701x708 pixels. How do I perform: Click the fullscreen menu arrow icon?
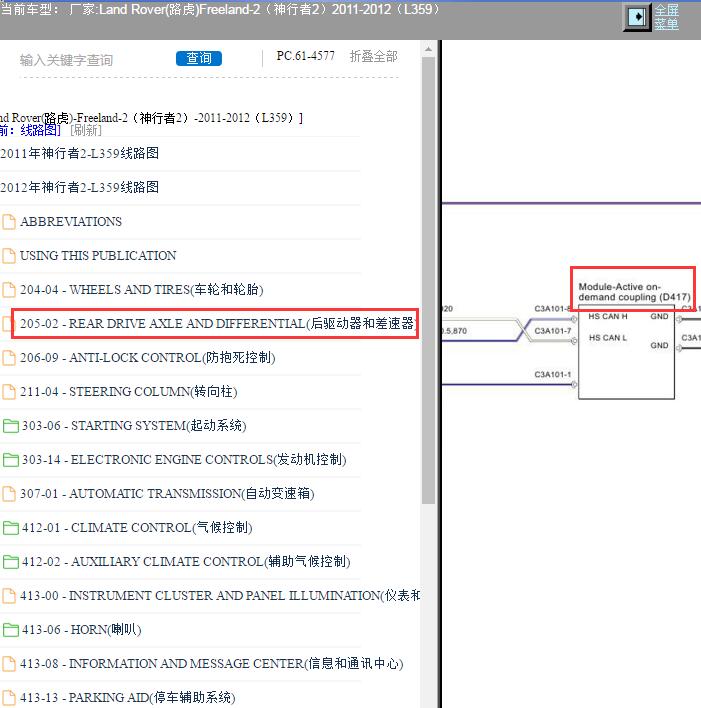click(637, 17)
